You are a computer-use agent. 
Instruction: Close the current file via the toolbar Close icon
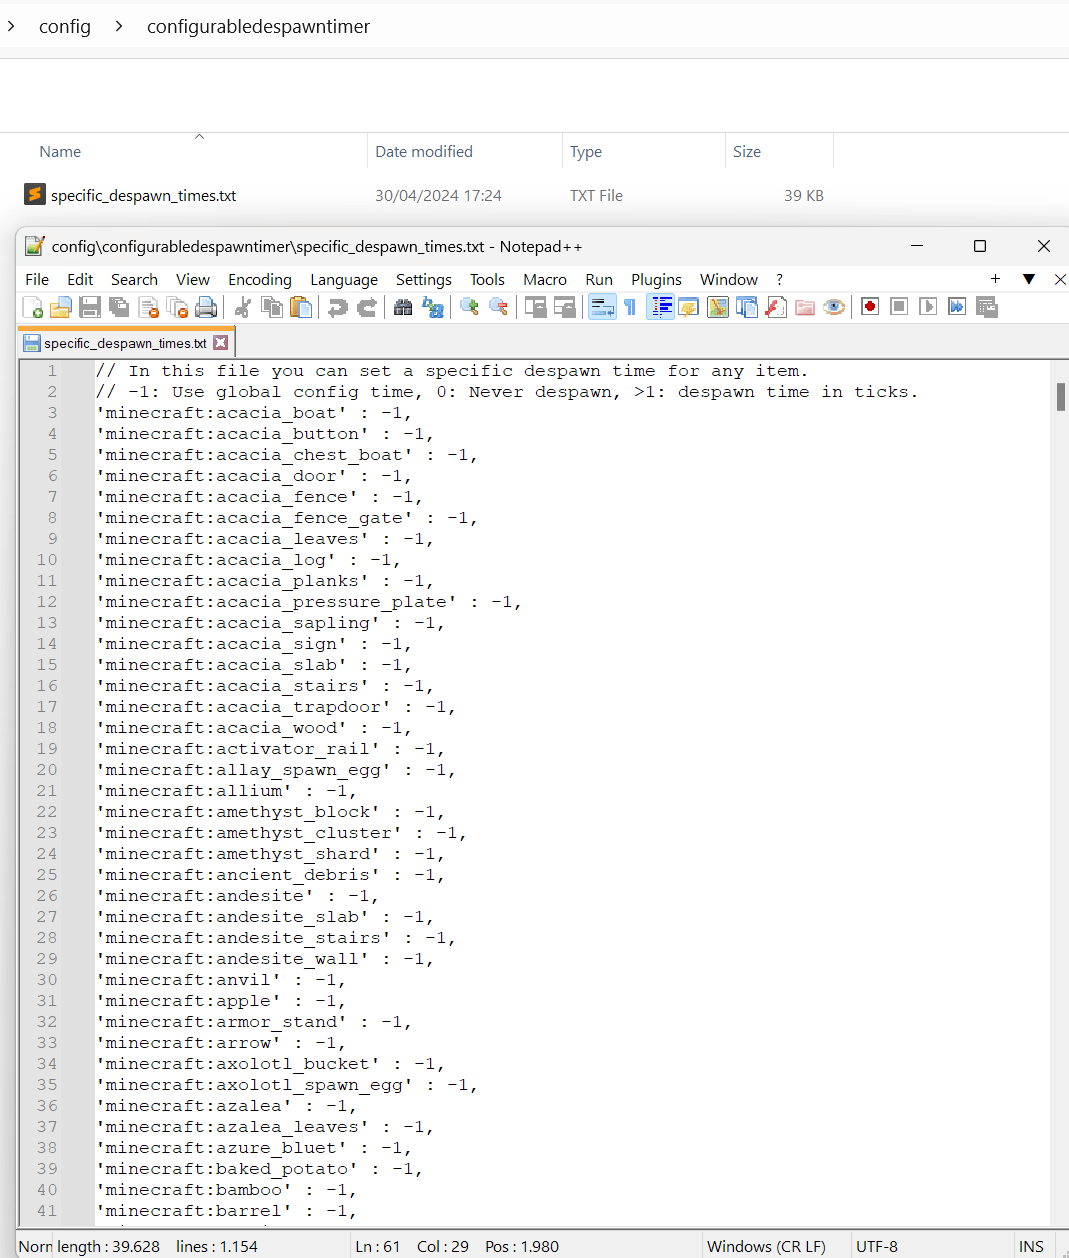click(149, 307)
